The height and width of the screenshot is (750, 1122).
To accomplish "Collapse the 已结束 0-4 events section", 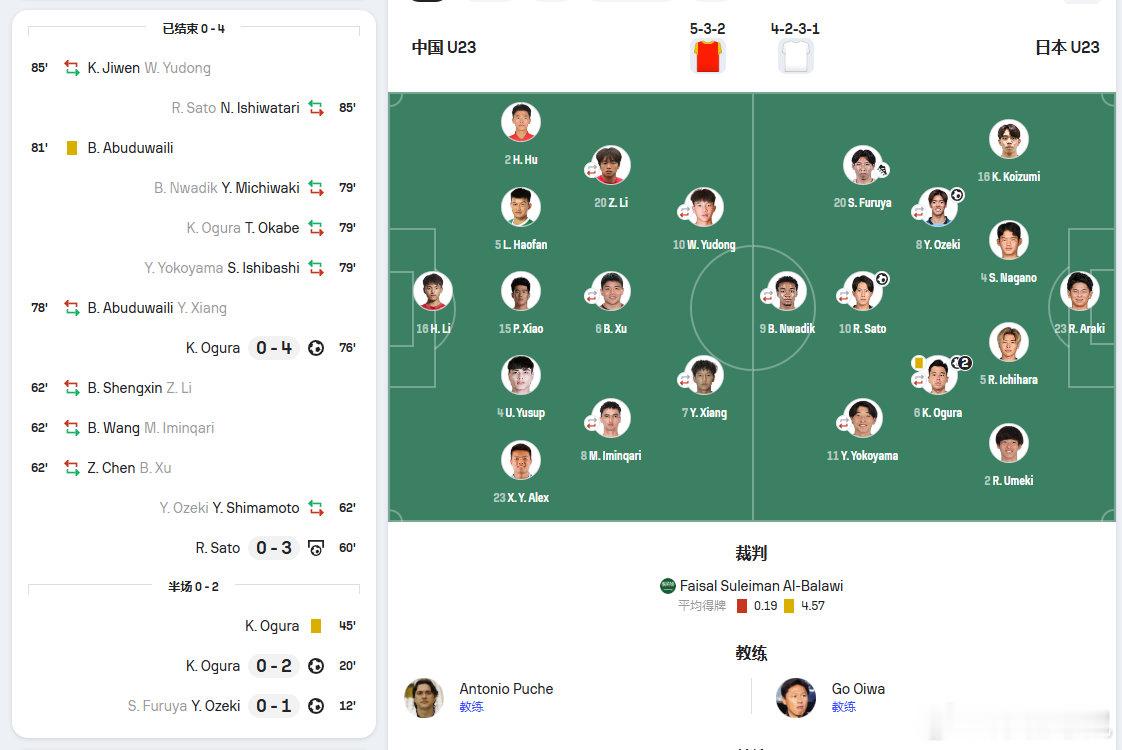I will click(x=193, y=28).
